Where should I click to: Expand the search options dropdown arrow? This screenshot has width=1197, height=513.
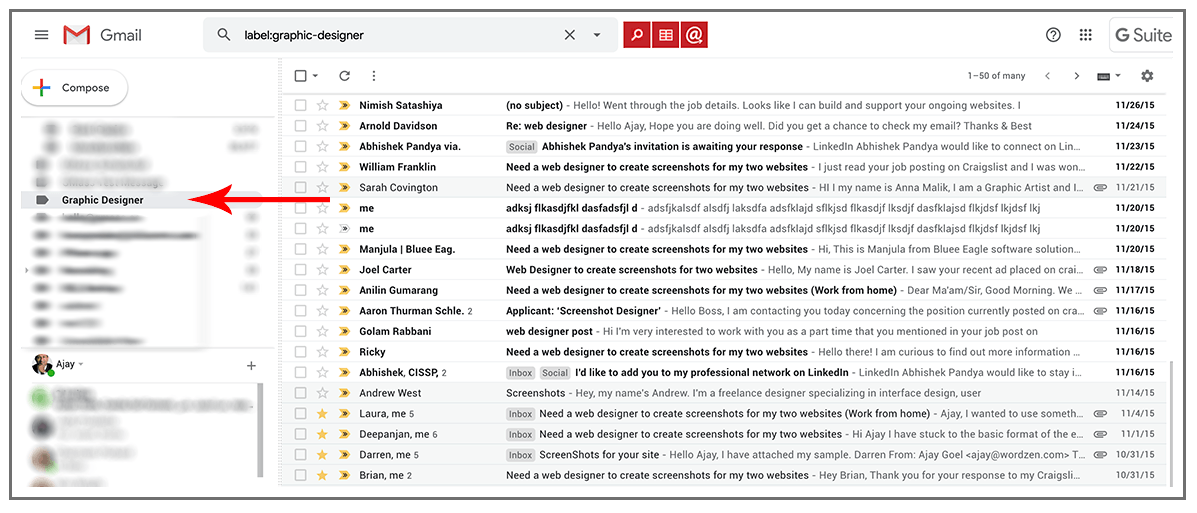click(597, 35)
